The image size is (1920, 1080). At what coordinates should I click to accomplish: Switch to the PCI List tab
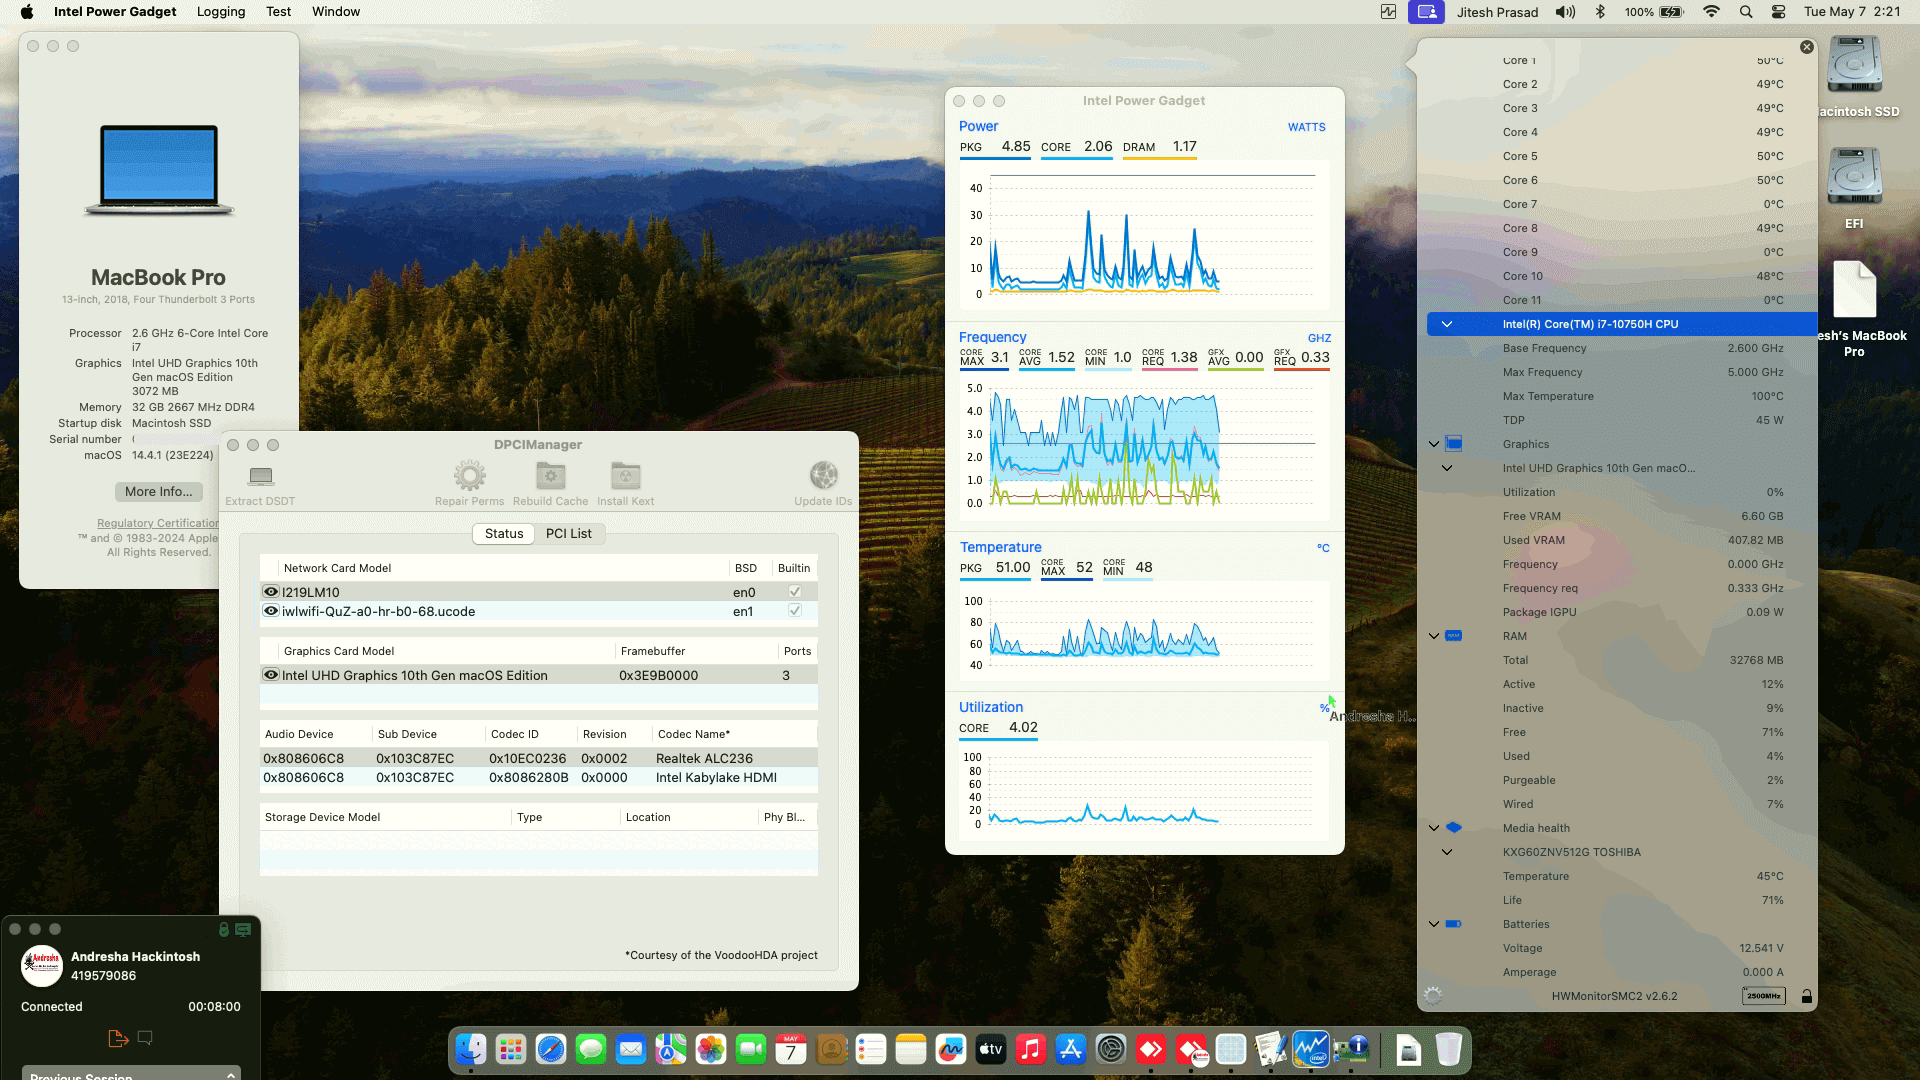click(568, 533)
